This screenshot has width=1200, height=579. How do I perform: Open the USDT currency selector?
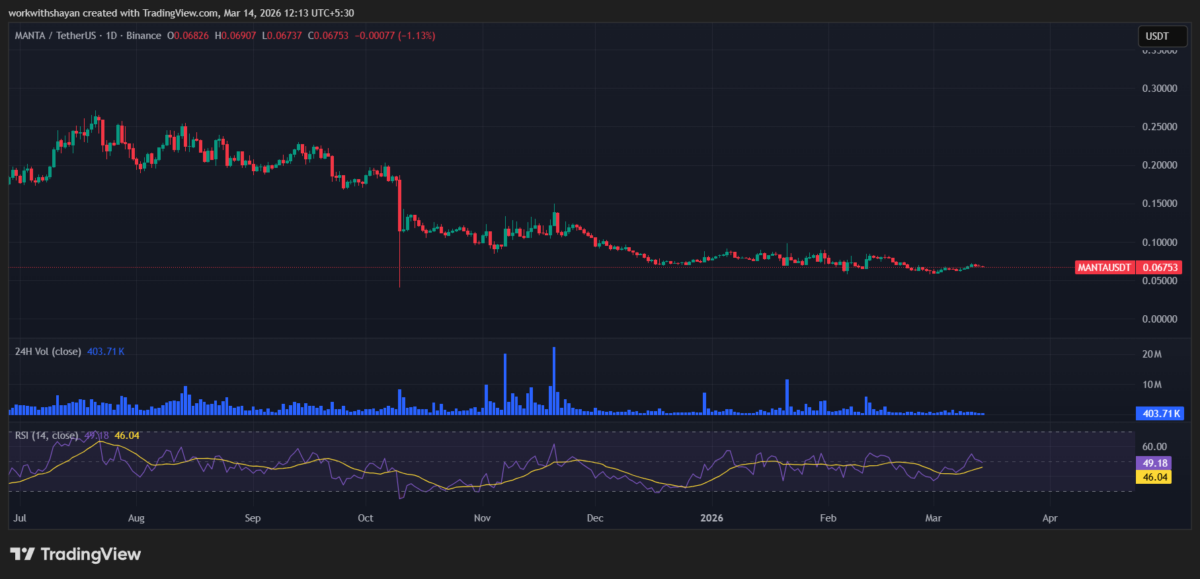[1163, 34]
